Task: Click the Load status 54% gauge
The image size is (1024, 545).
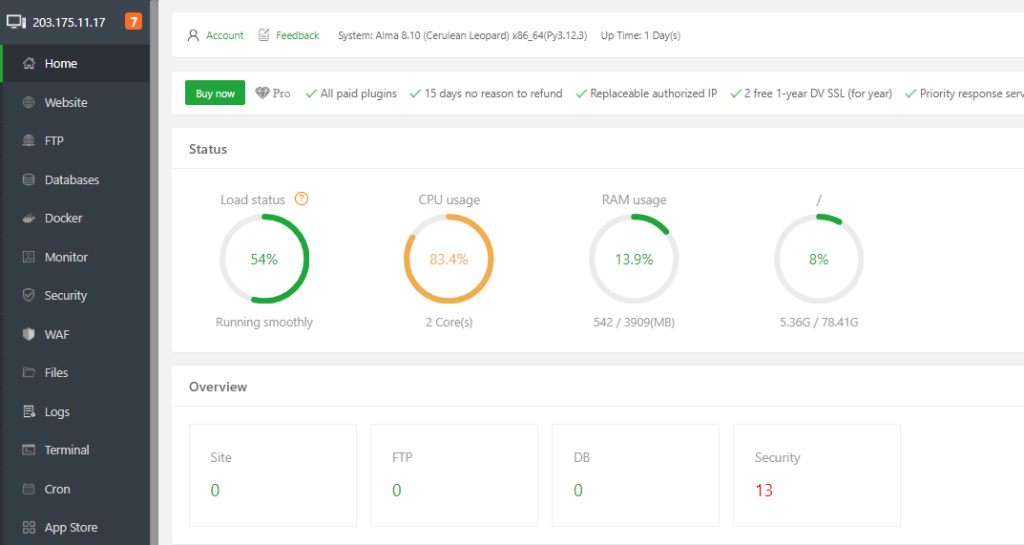Action: click(264, 259)
